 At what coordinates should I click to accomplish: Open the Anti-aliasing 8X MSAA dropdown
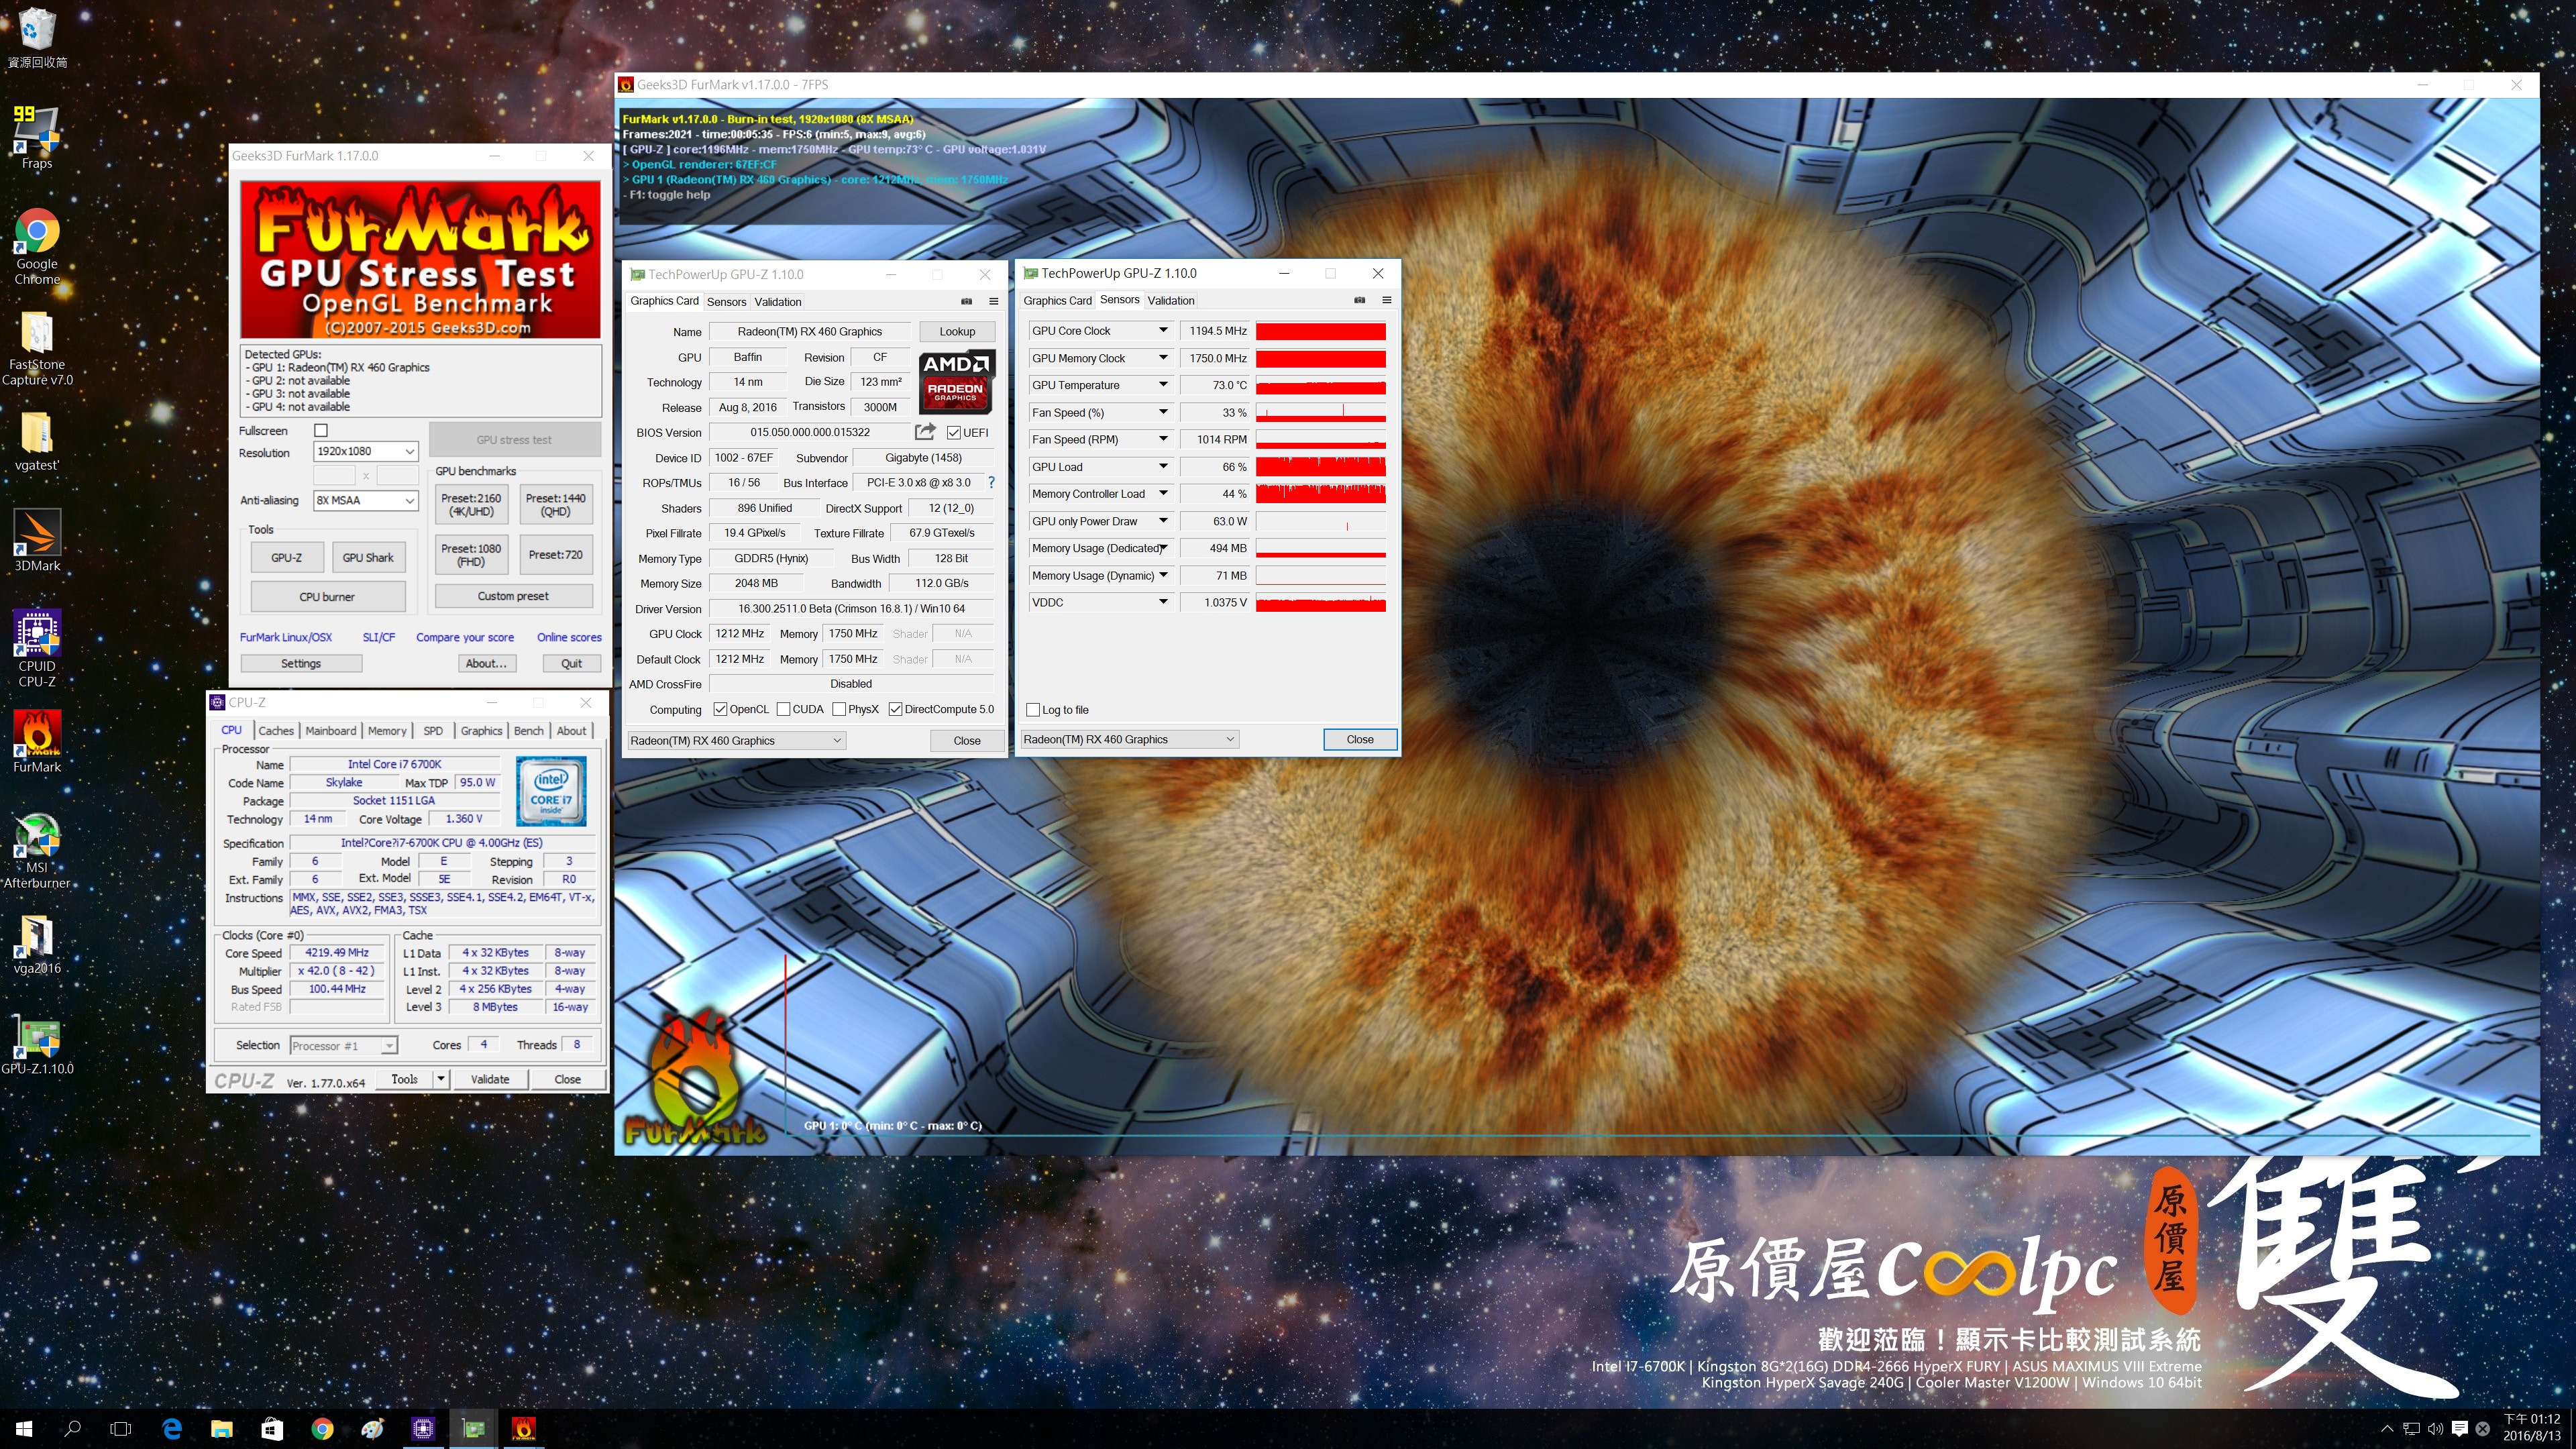366,500
